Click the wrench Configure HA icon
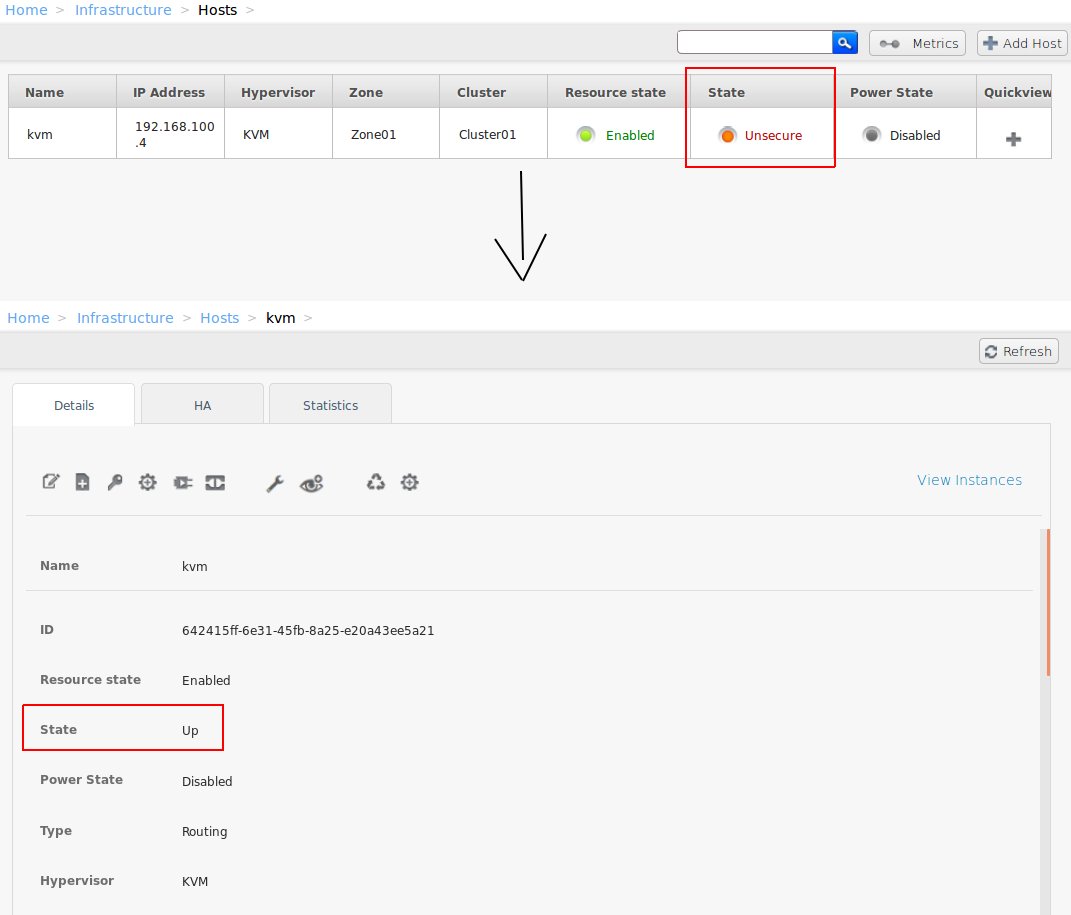Viewport: 1071px width, 915px height. coord(275,481)
